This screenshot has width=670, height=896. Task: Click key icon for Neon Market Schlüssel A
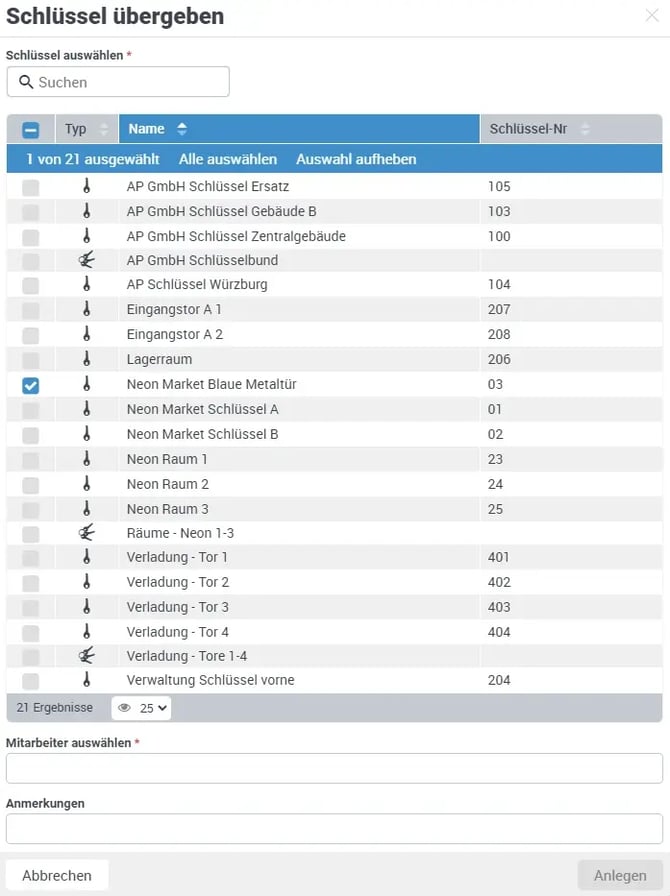pyautogui.click(x=86, y=409)
